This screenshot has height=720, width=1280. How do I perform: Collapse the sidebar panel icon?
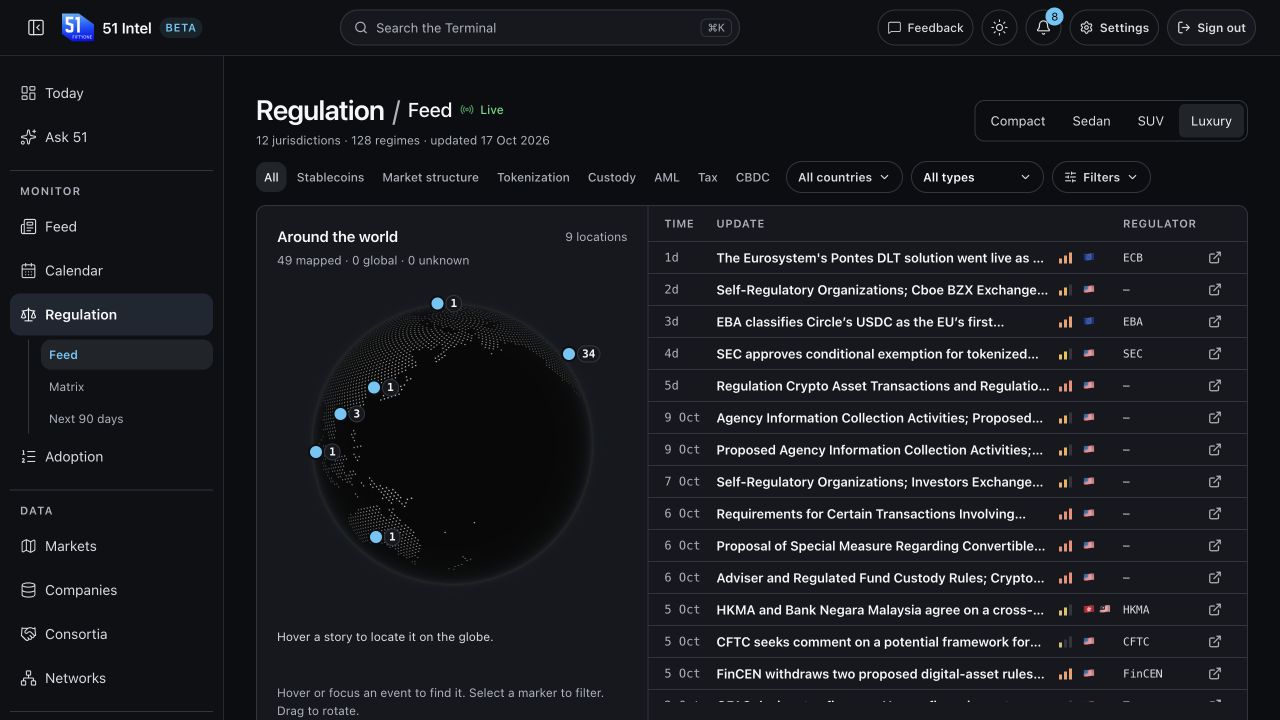[36, 28]
